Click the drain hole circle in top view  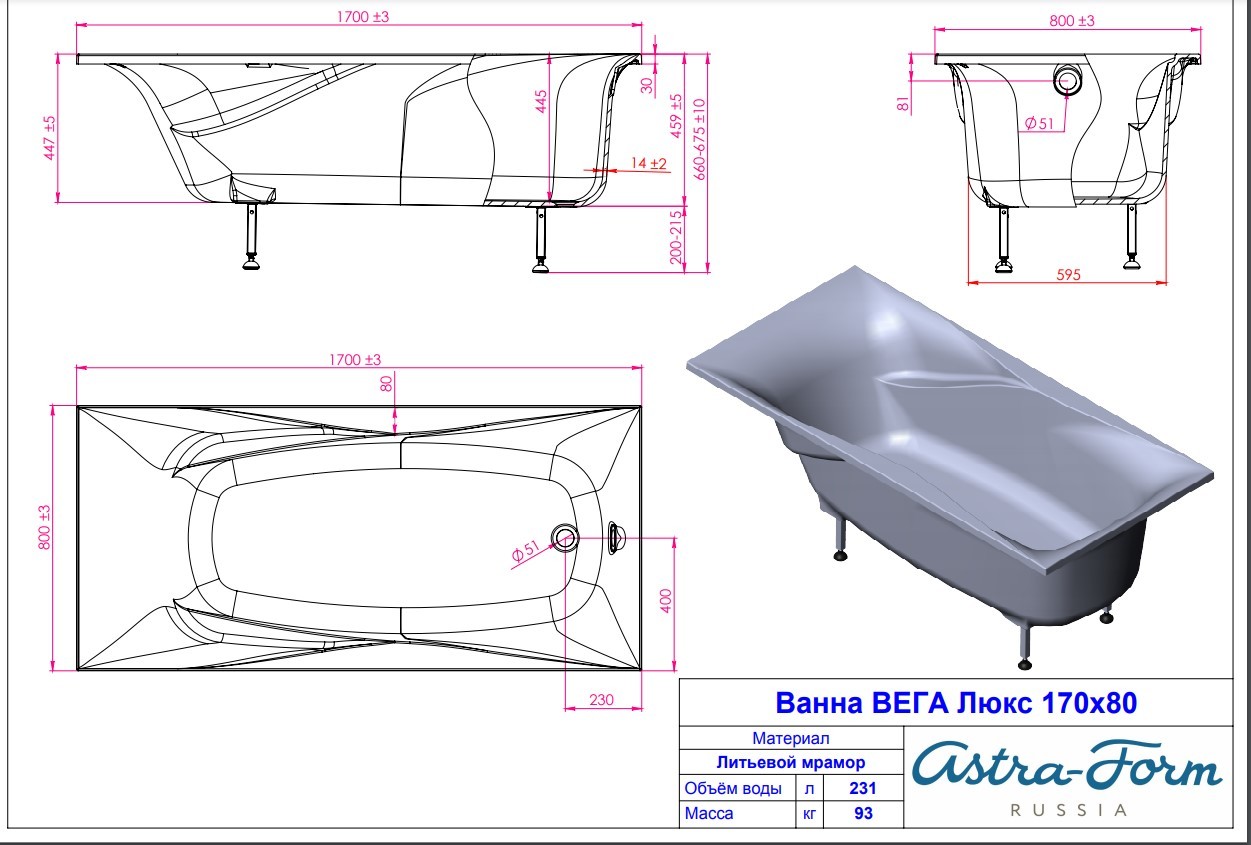click(x=564, y=538)
